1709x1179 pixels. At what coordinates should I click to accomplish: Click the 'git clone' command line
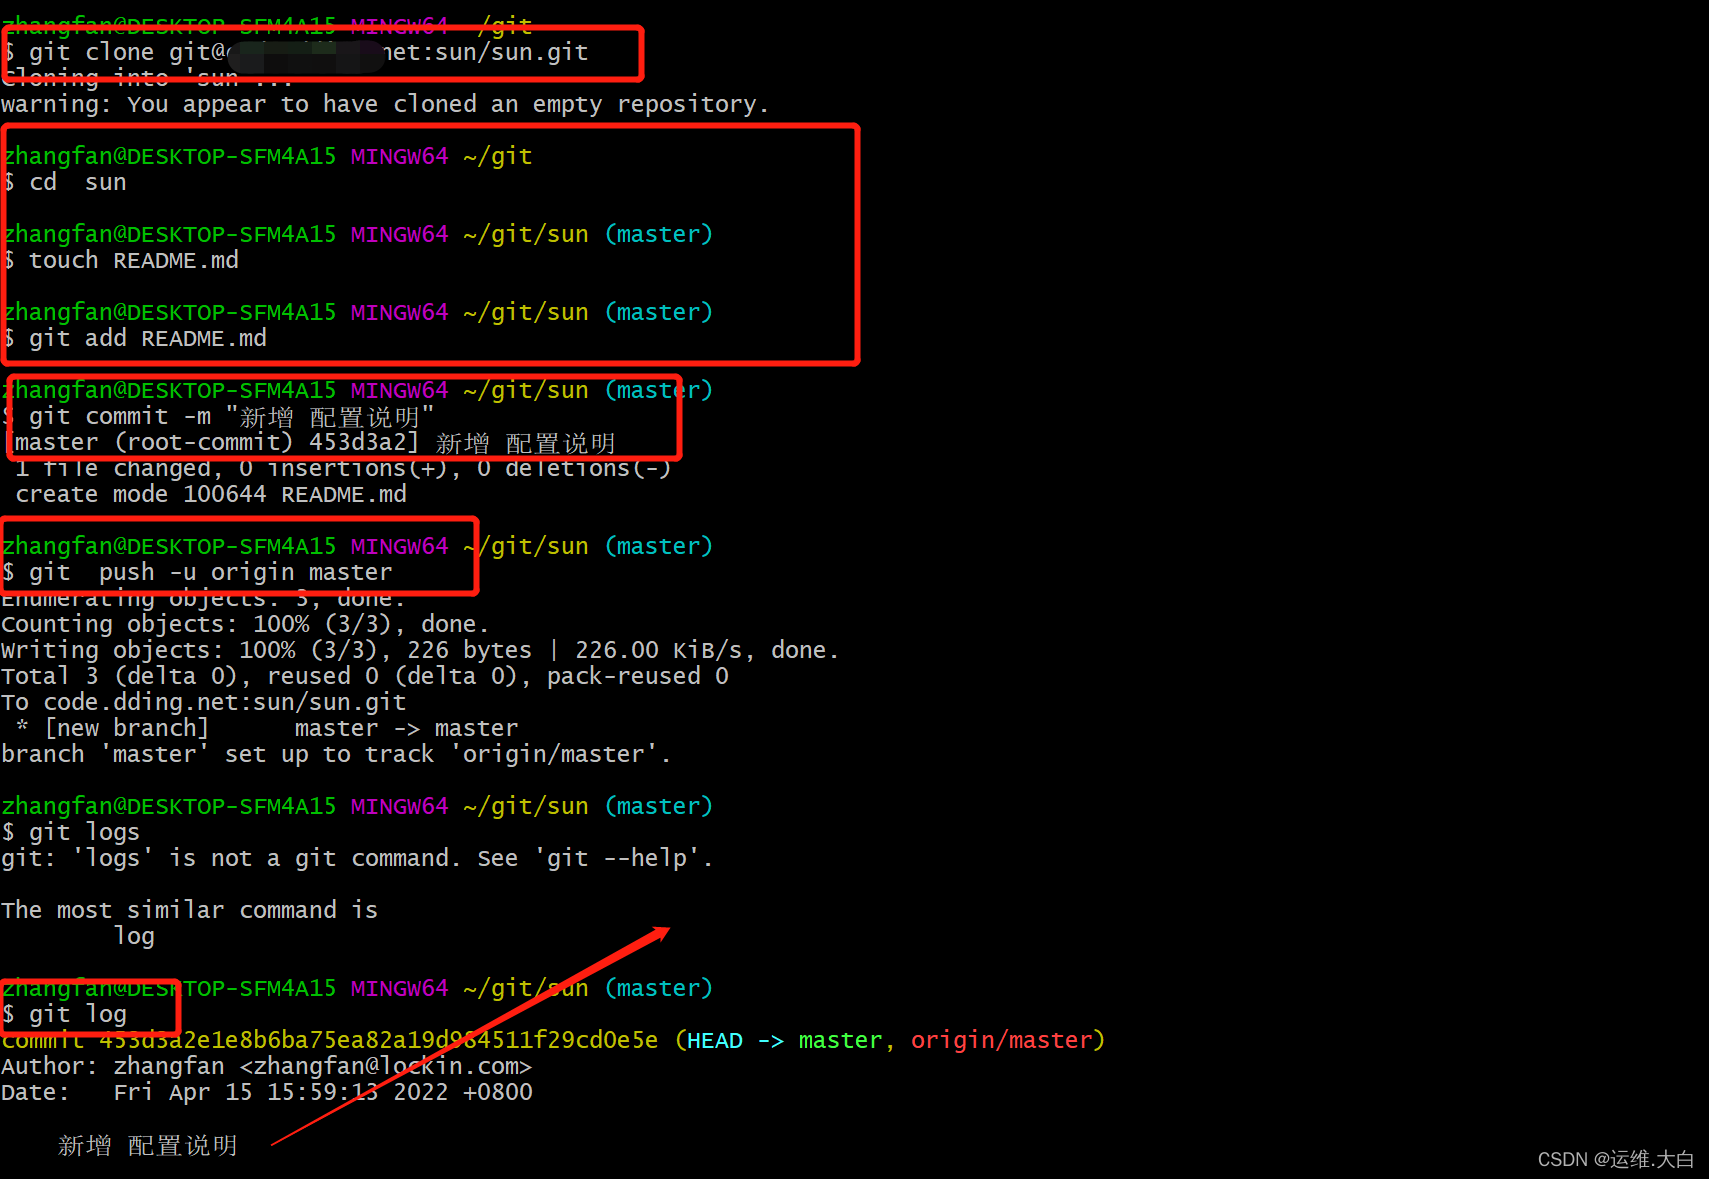tap(296, 52)
